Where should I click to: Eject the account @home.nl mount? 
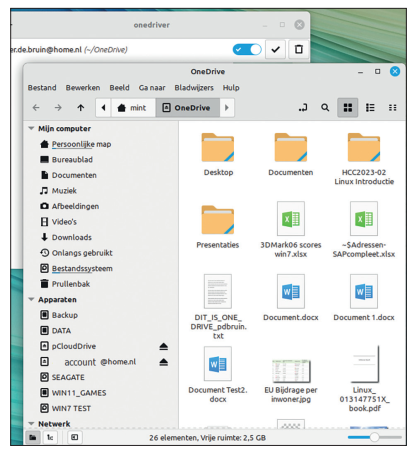(163, 362)
